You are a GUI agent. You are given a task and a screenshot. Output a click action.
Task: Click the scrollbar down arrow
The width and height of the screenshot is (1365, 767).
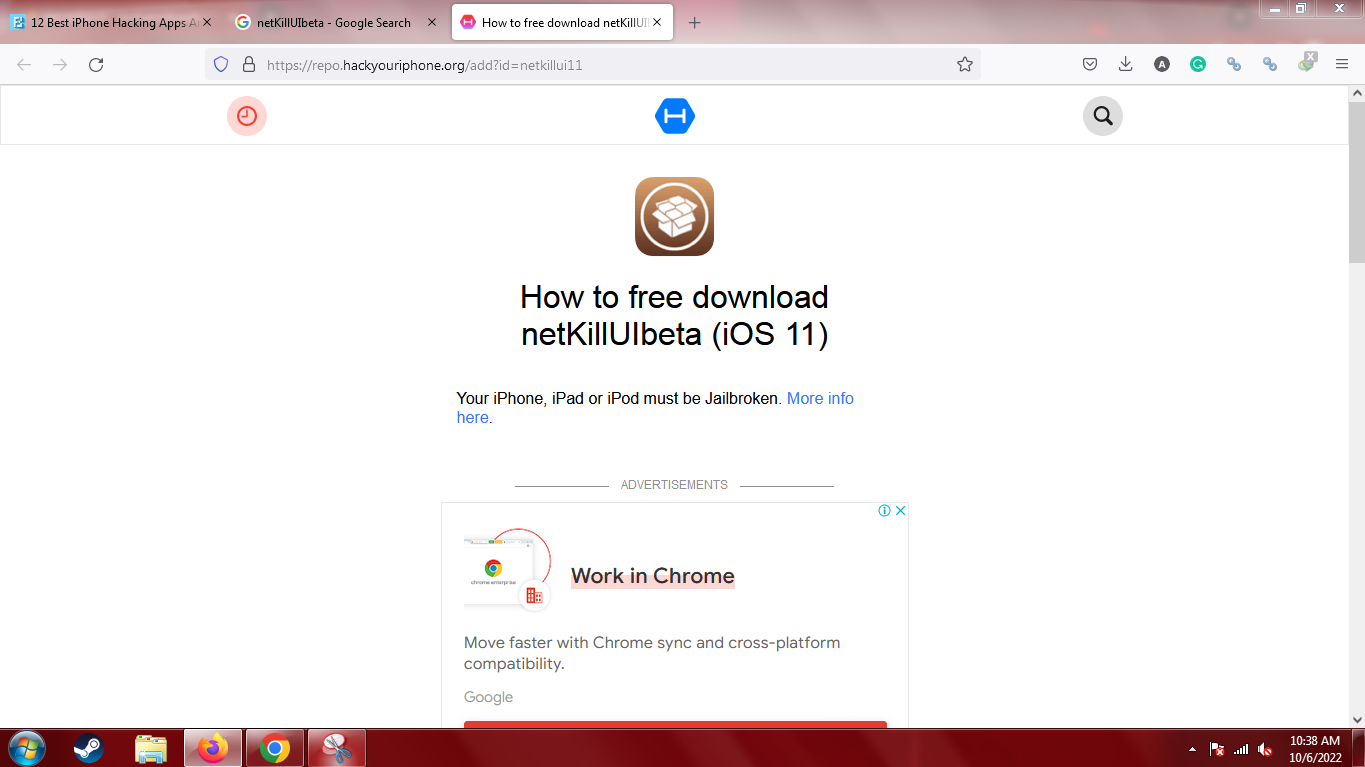[1356, 719]
